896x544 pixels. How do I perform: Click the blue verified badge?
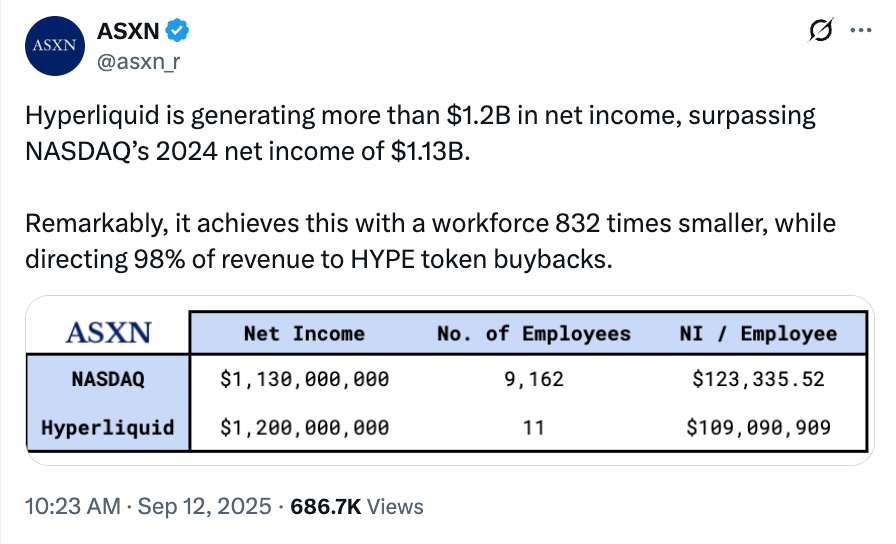coord(178,31)
